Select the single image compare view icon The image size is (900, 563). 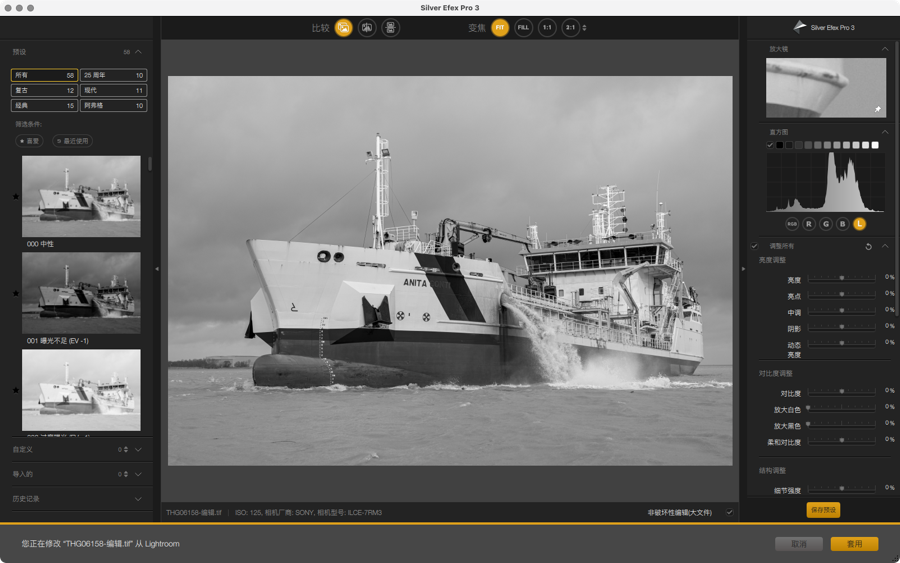point(343,28)
